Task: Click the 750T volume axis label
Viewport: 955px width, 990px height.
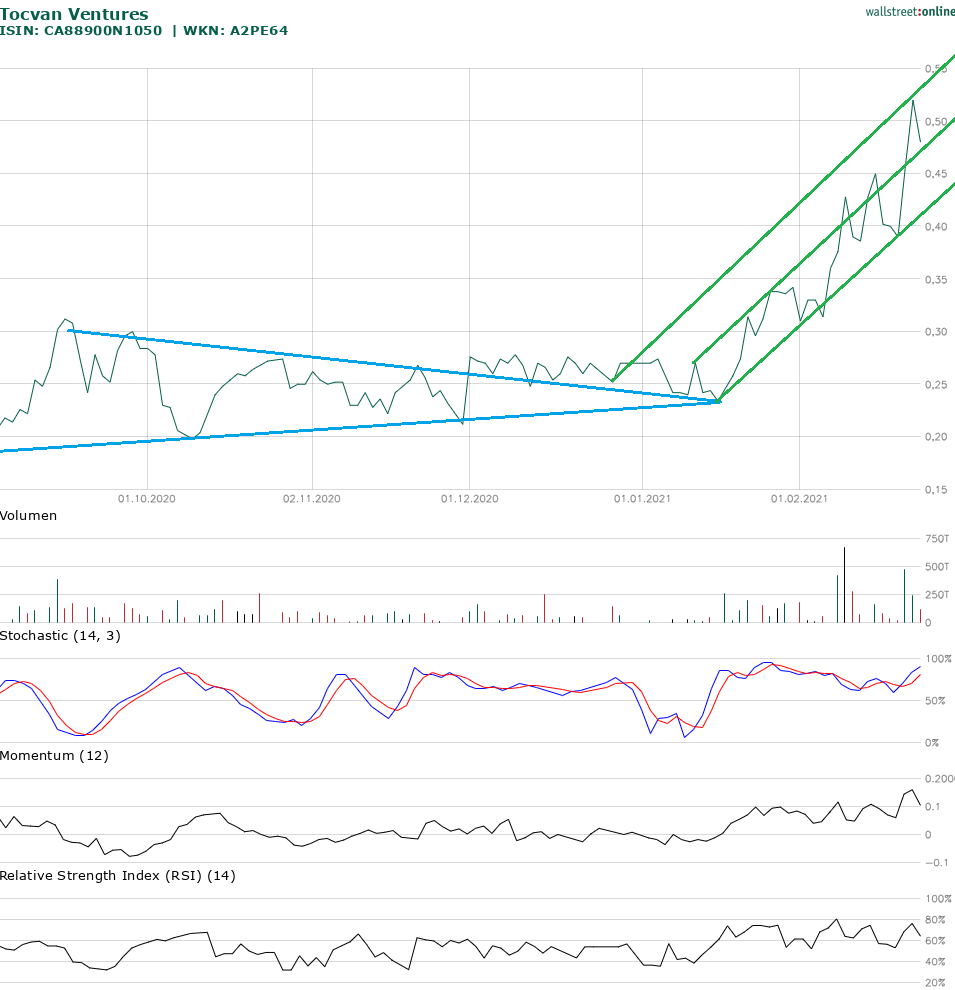Action: tap(937, 539)
